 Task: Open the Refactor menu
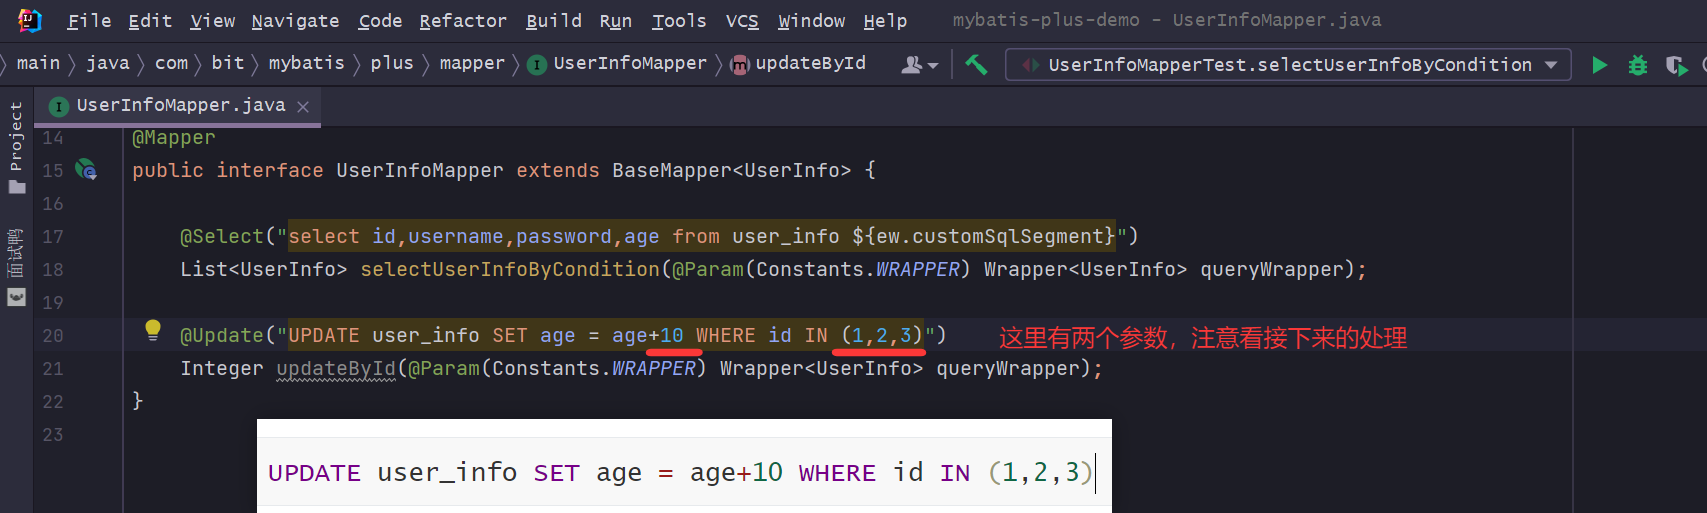463,20
